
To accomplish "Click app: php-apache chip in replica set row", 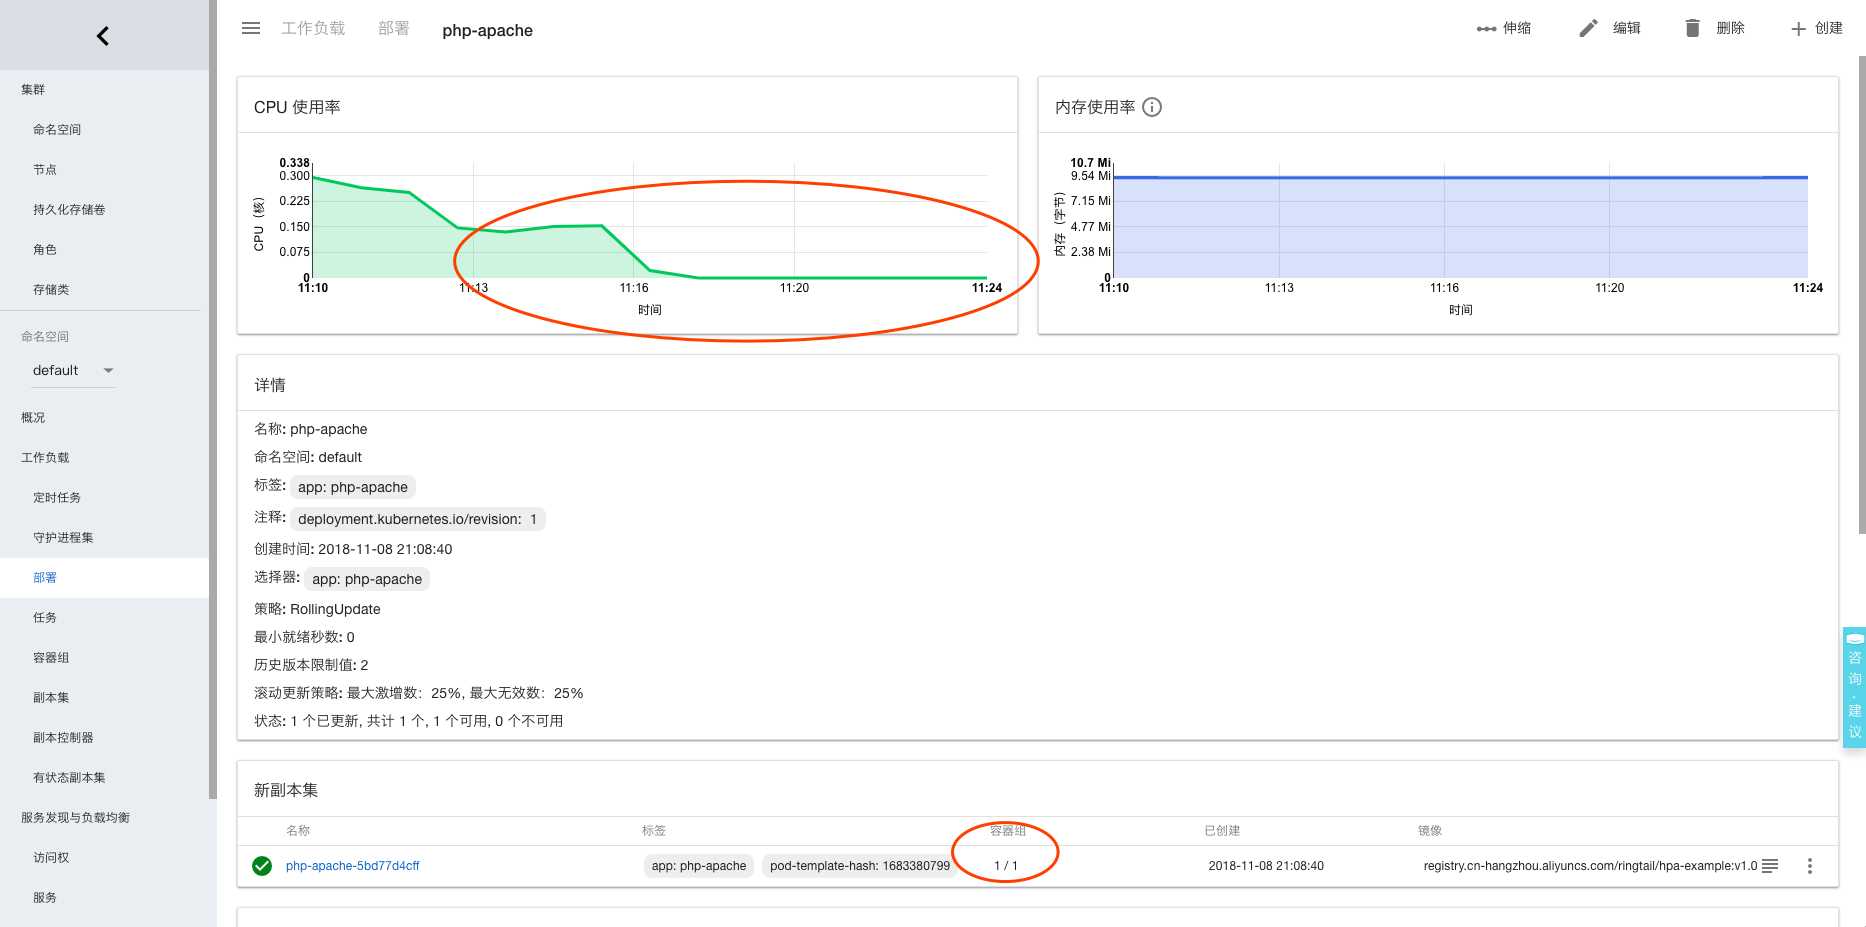I will (699, 866).
